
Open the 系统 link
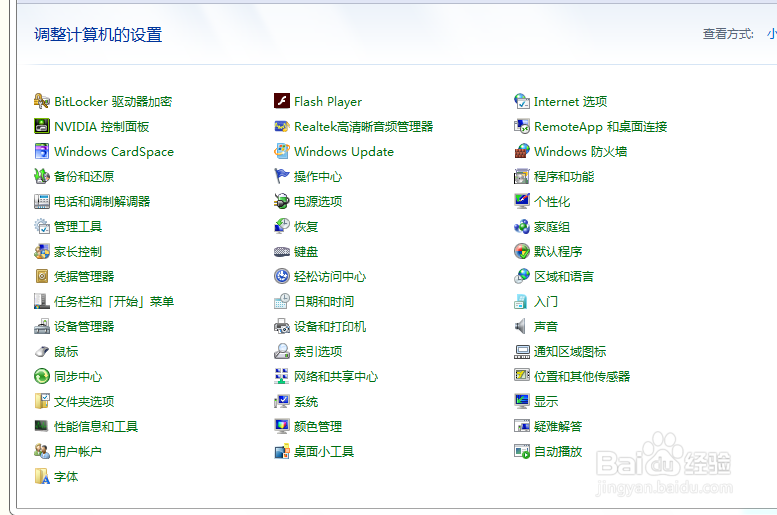pyautogui.click(x=306, y=401)
